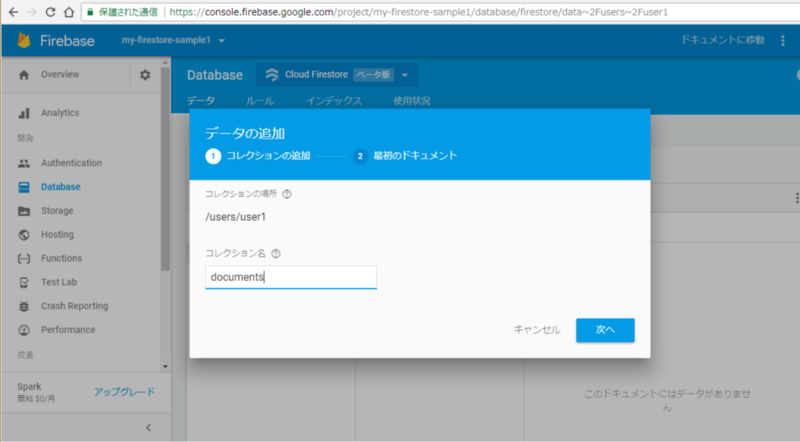The image size is (800, 442).
Task: Click the Hosting globe icon
Action: coord(24,235)
